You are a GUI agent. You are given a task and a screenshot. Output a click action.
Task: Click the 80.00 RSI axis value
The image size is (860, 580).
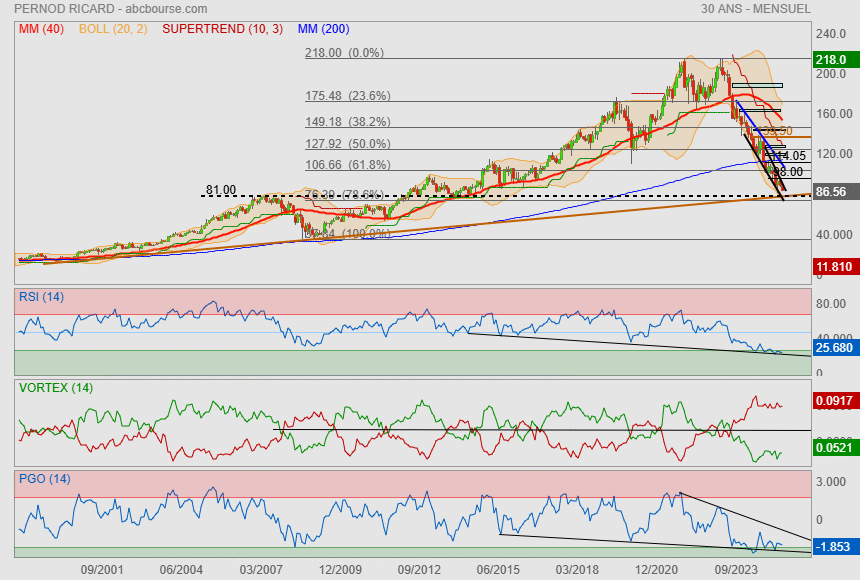[x=831, y=304]
